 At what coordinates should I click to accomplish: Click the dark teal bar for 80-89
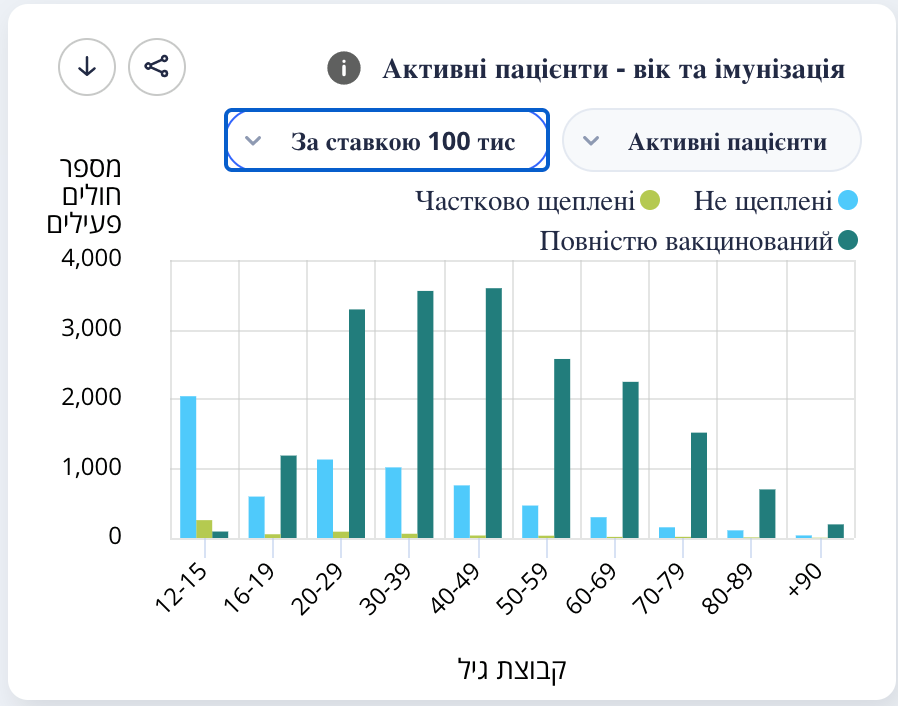[x=767, y=513]
